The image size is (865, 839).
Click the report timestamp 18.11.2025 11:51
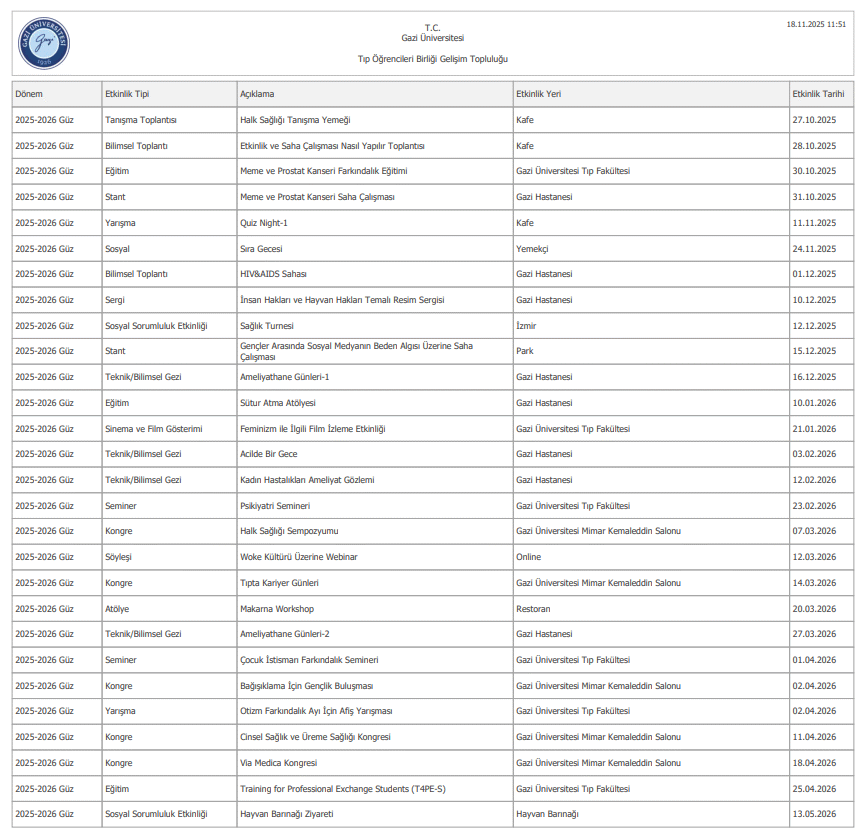coord(816,23)
